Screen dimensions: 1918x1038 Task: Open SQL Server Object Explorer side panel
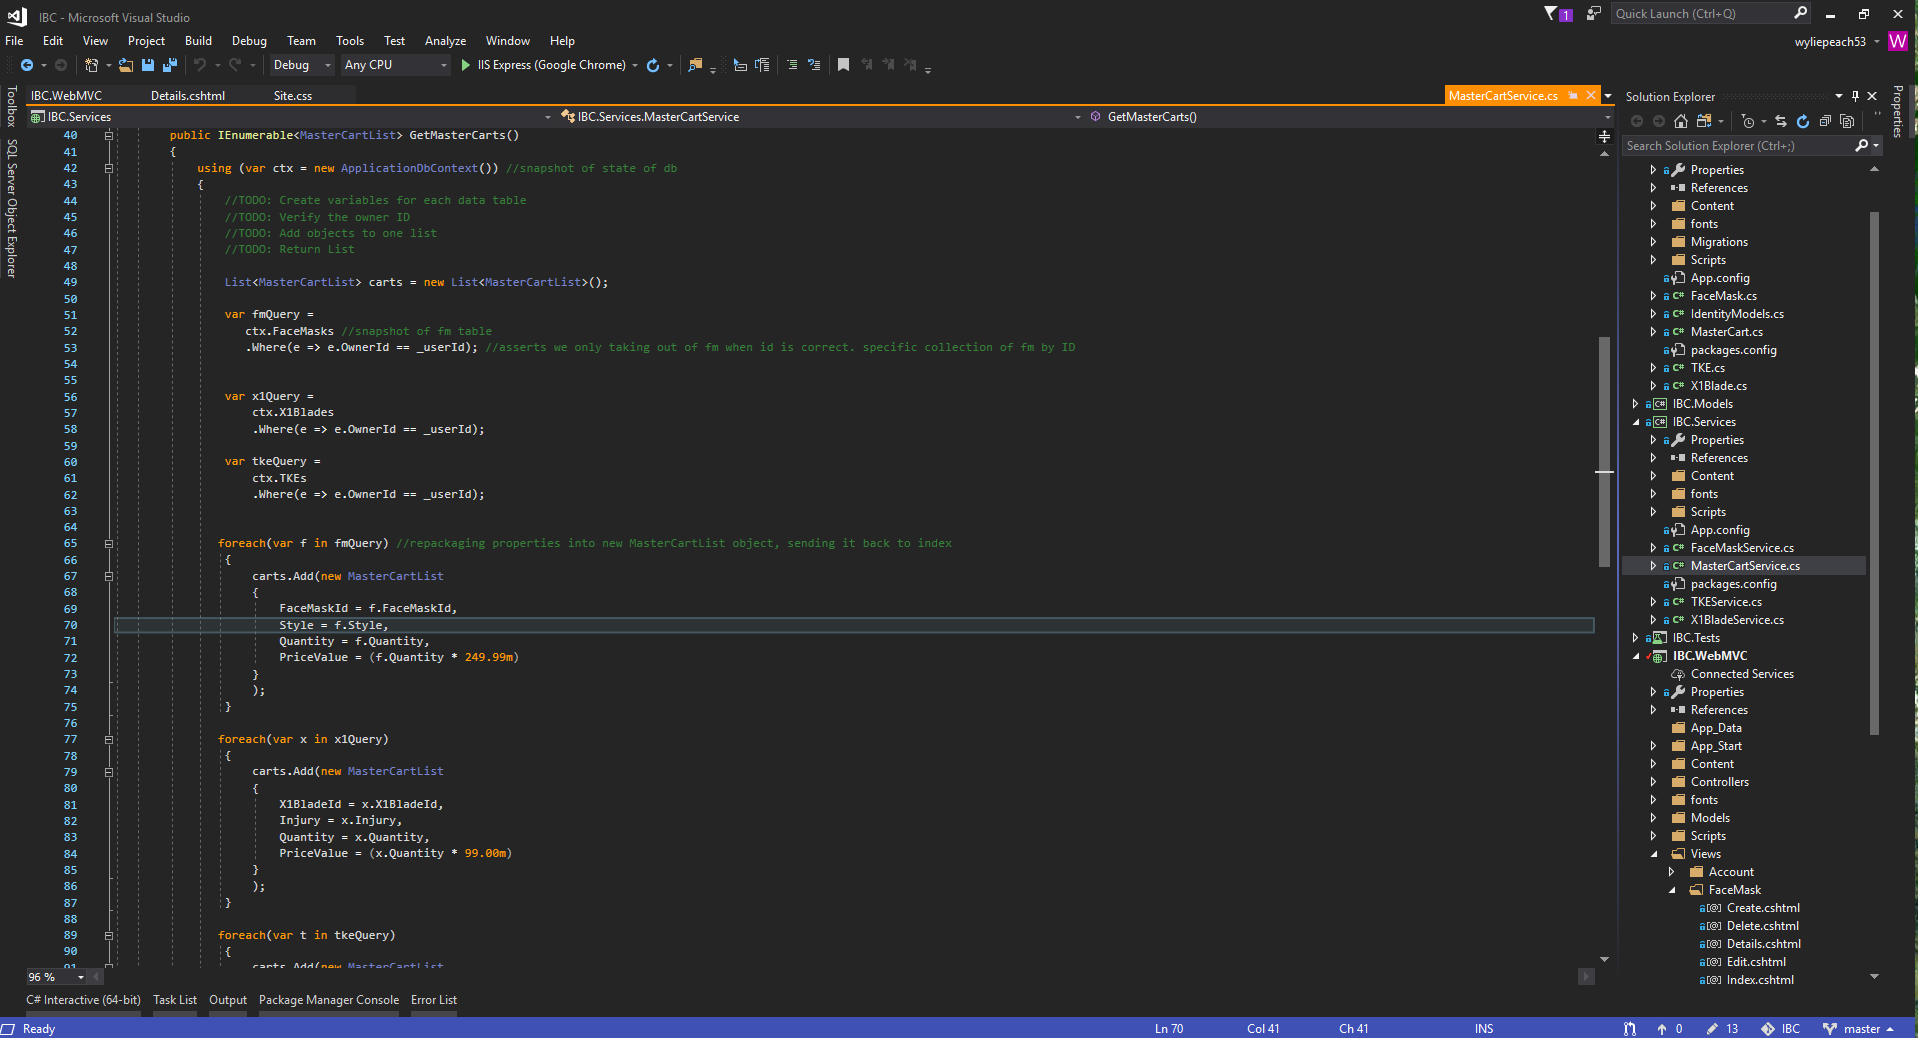pos(12,208)
